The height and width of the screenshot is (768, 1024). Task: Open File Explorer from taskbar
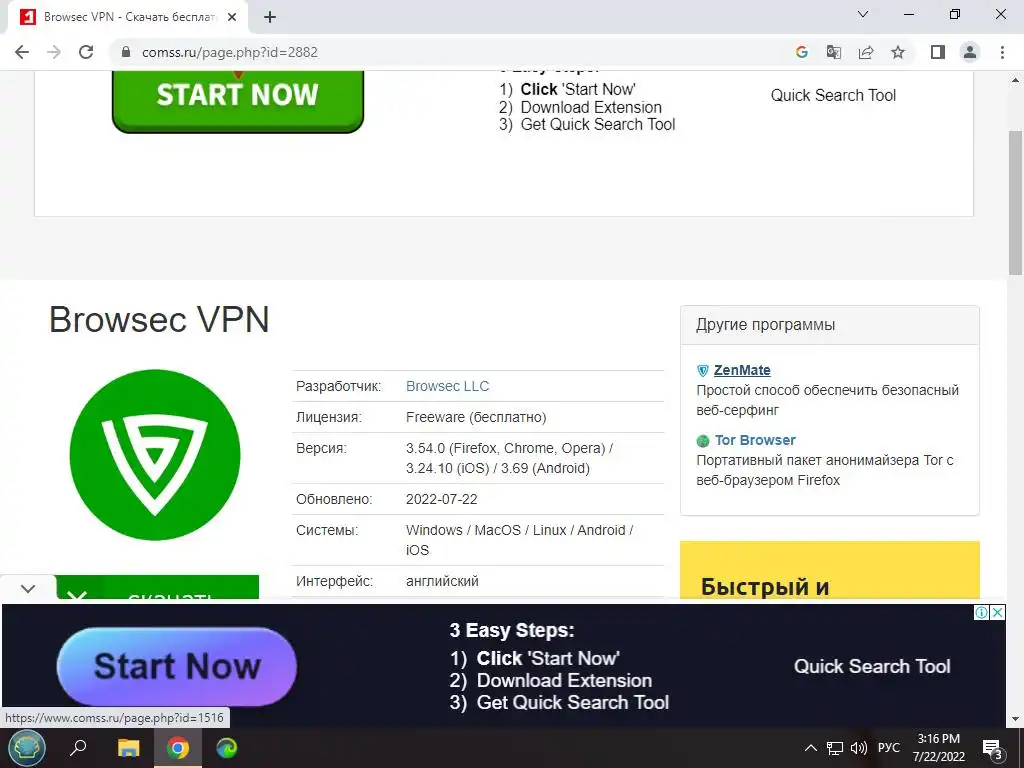[x=129, y=748]
